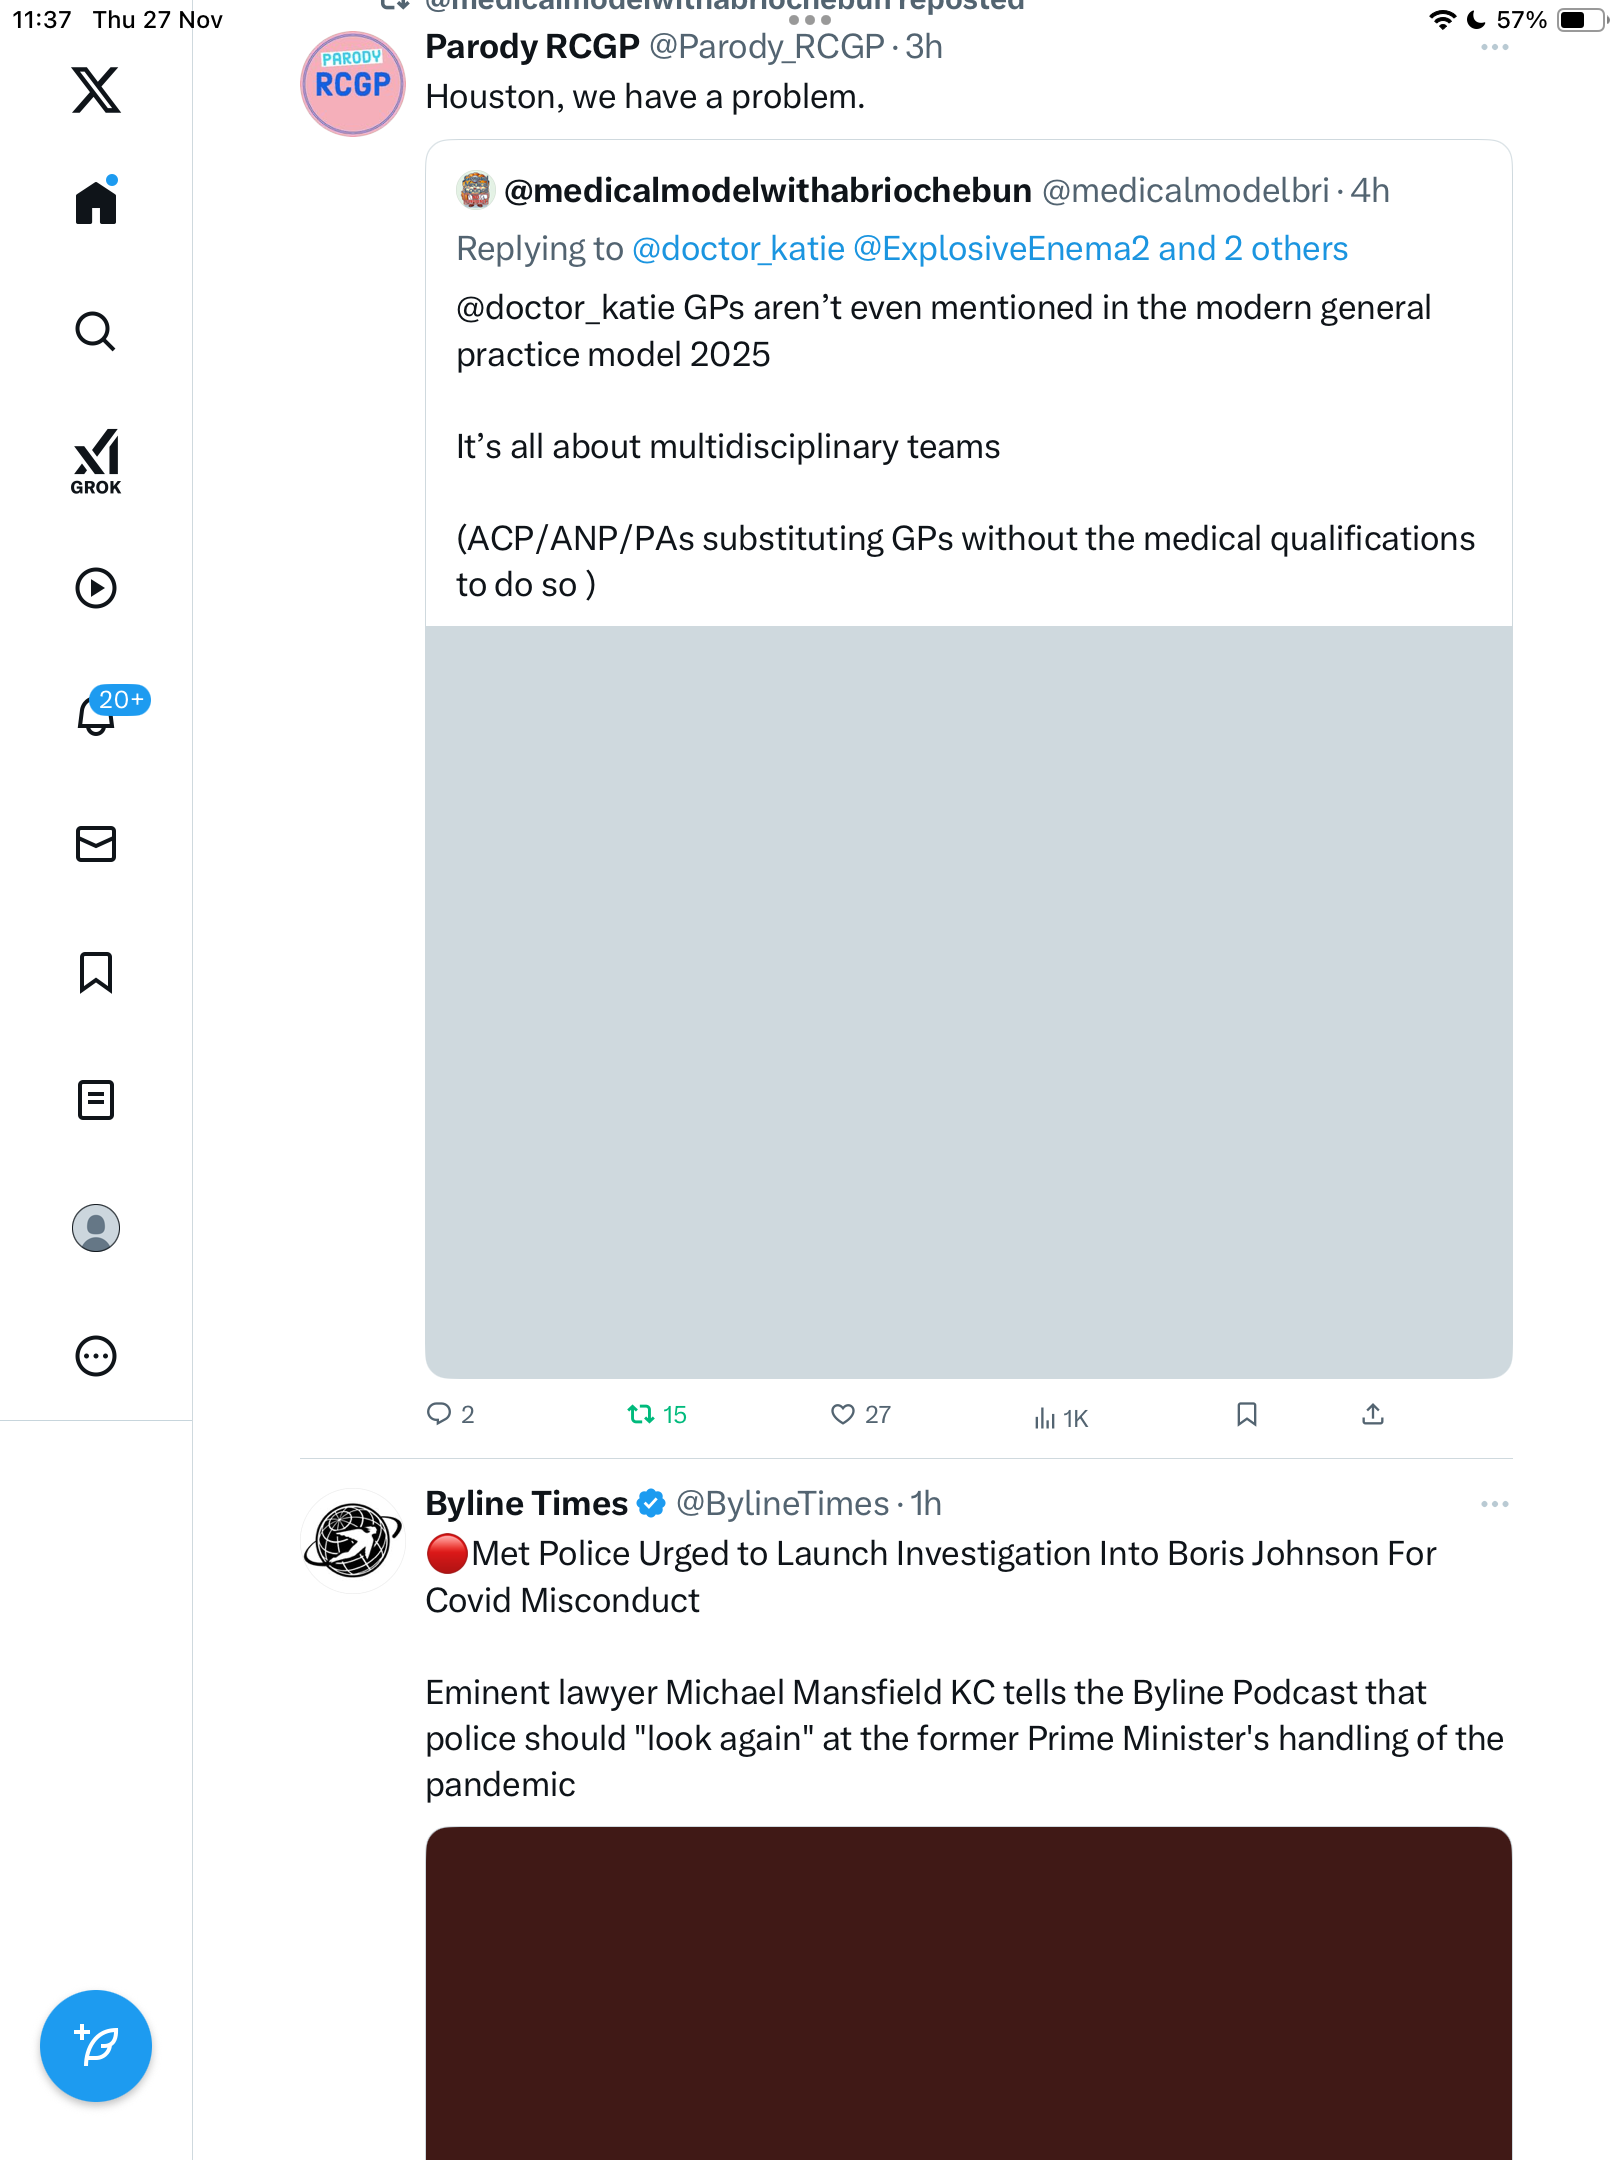This screenshot has height=2160, width=1620.
Task: Click the X logo
Action: (x=96, y=90)
